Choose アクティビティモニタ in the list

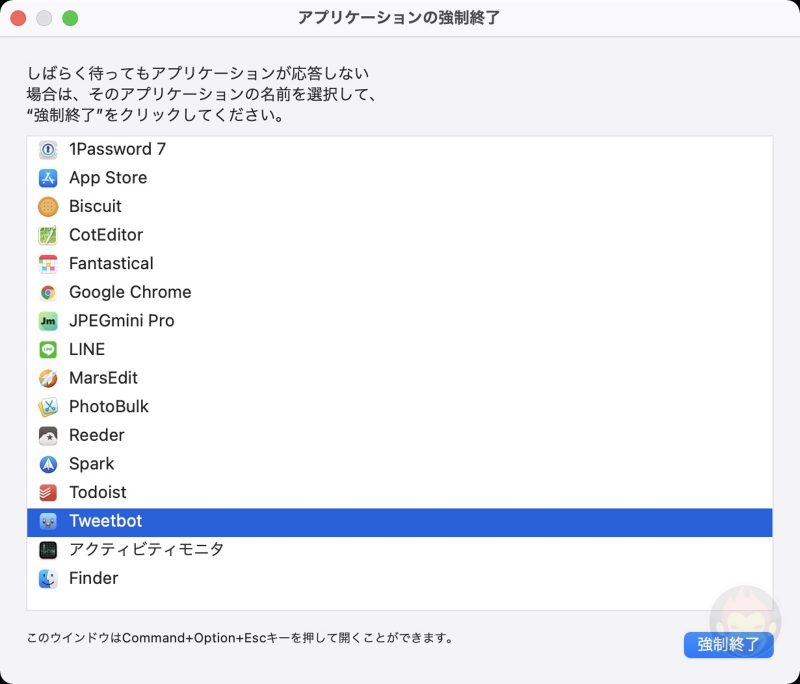tap(146, 550)
